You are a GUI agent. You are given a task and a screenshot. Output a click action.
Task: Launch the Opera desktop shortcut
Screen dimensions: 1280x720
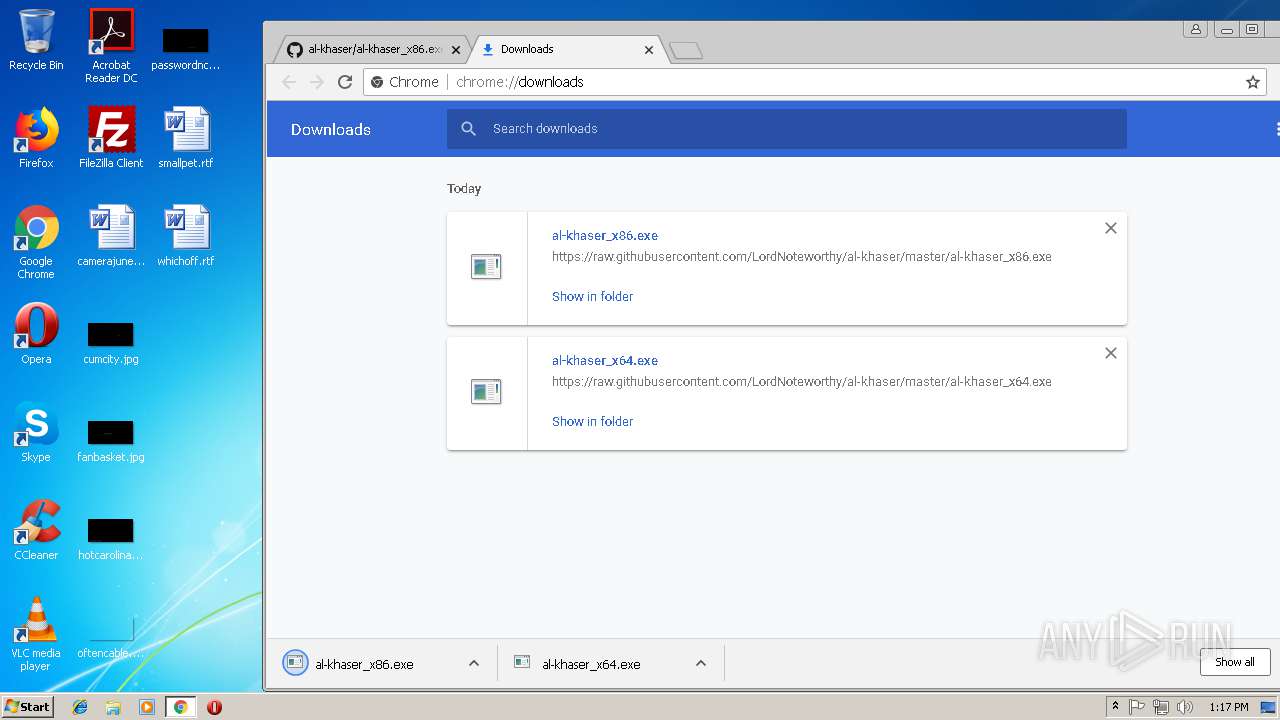click(36, 335)
